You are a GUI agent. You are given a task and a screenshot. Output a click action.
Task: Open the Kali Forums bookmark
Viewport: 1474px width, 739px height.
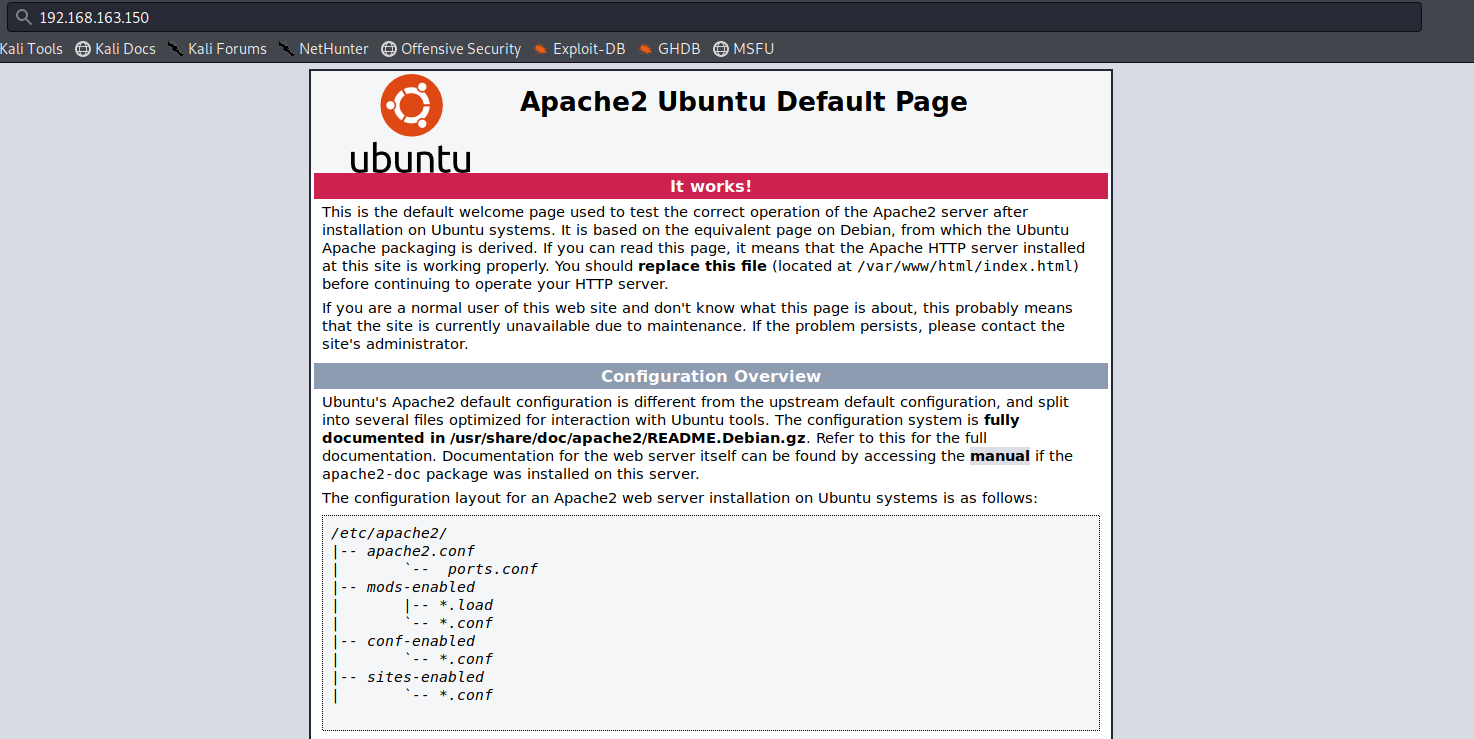pos(217,48)
